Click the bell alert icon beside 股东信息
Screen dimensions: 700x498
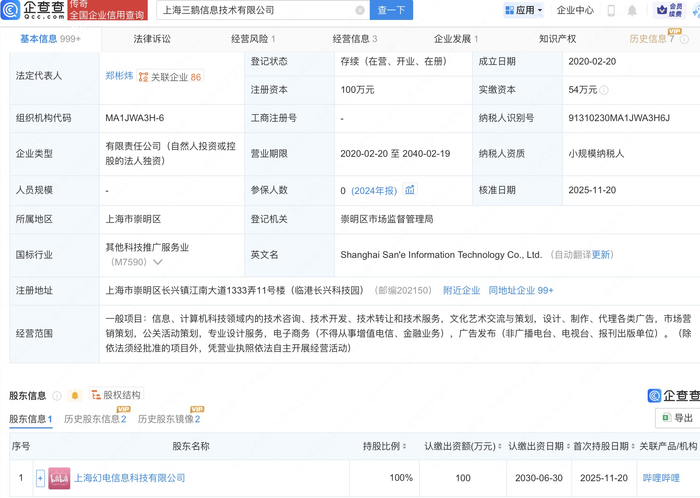point(73,395)
